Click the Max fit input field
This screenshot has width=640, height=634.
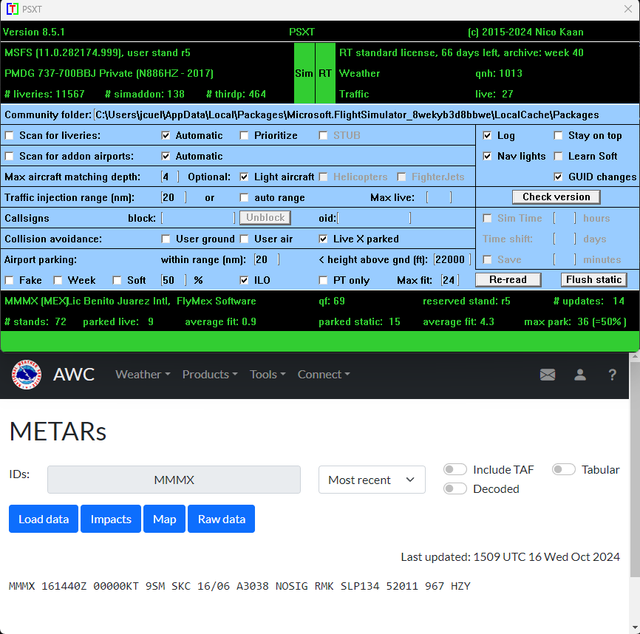coord(450,280)
